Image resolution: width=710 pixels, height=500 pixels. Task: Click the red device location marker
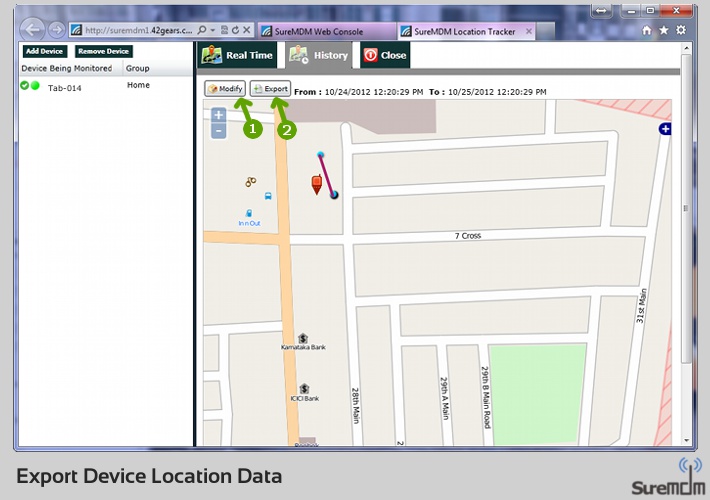(317, 183)
